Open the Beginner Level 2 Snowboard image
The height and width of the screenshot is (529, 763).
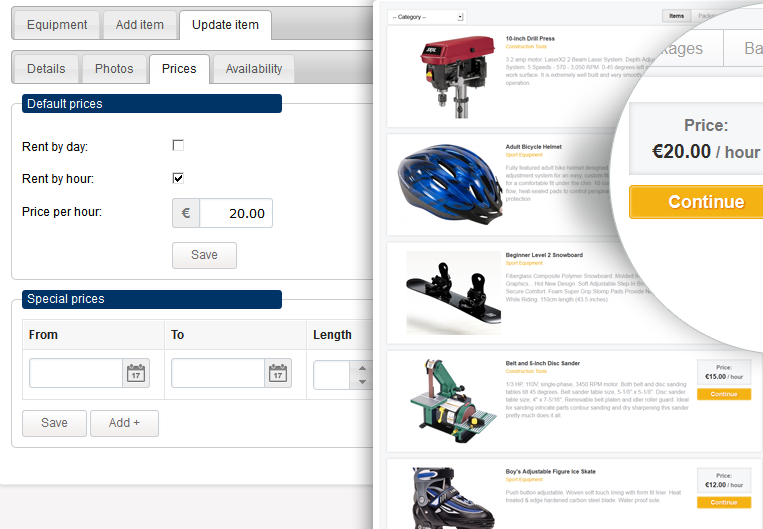454,293
